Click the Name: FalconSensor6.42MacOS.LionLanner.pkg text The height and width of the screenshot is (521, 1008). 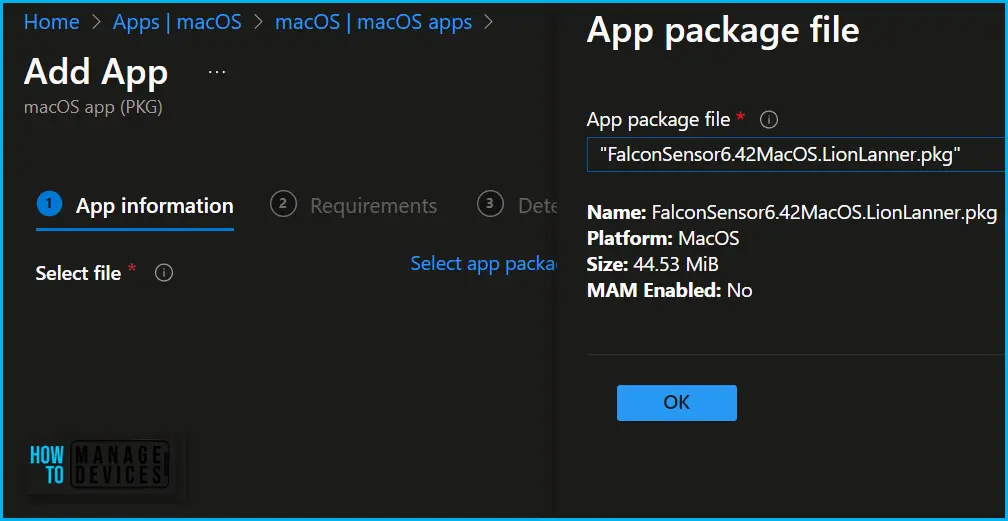coord(792,213)
